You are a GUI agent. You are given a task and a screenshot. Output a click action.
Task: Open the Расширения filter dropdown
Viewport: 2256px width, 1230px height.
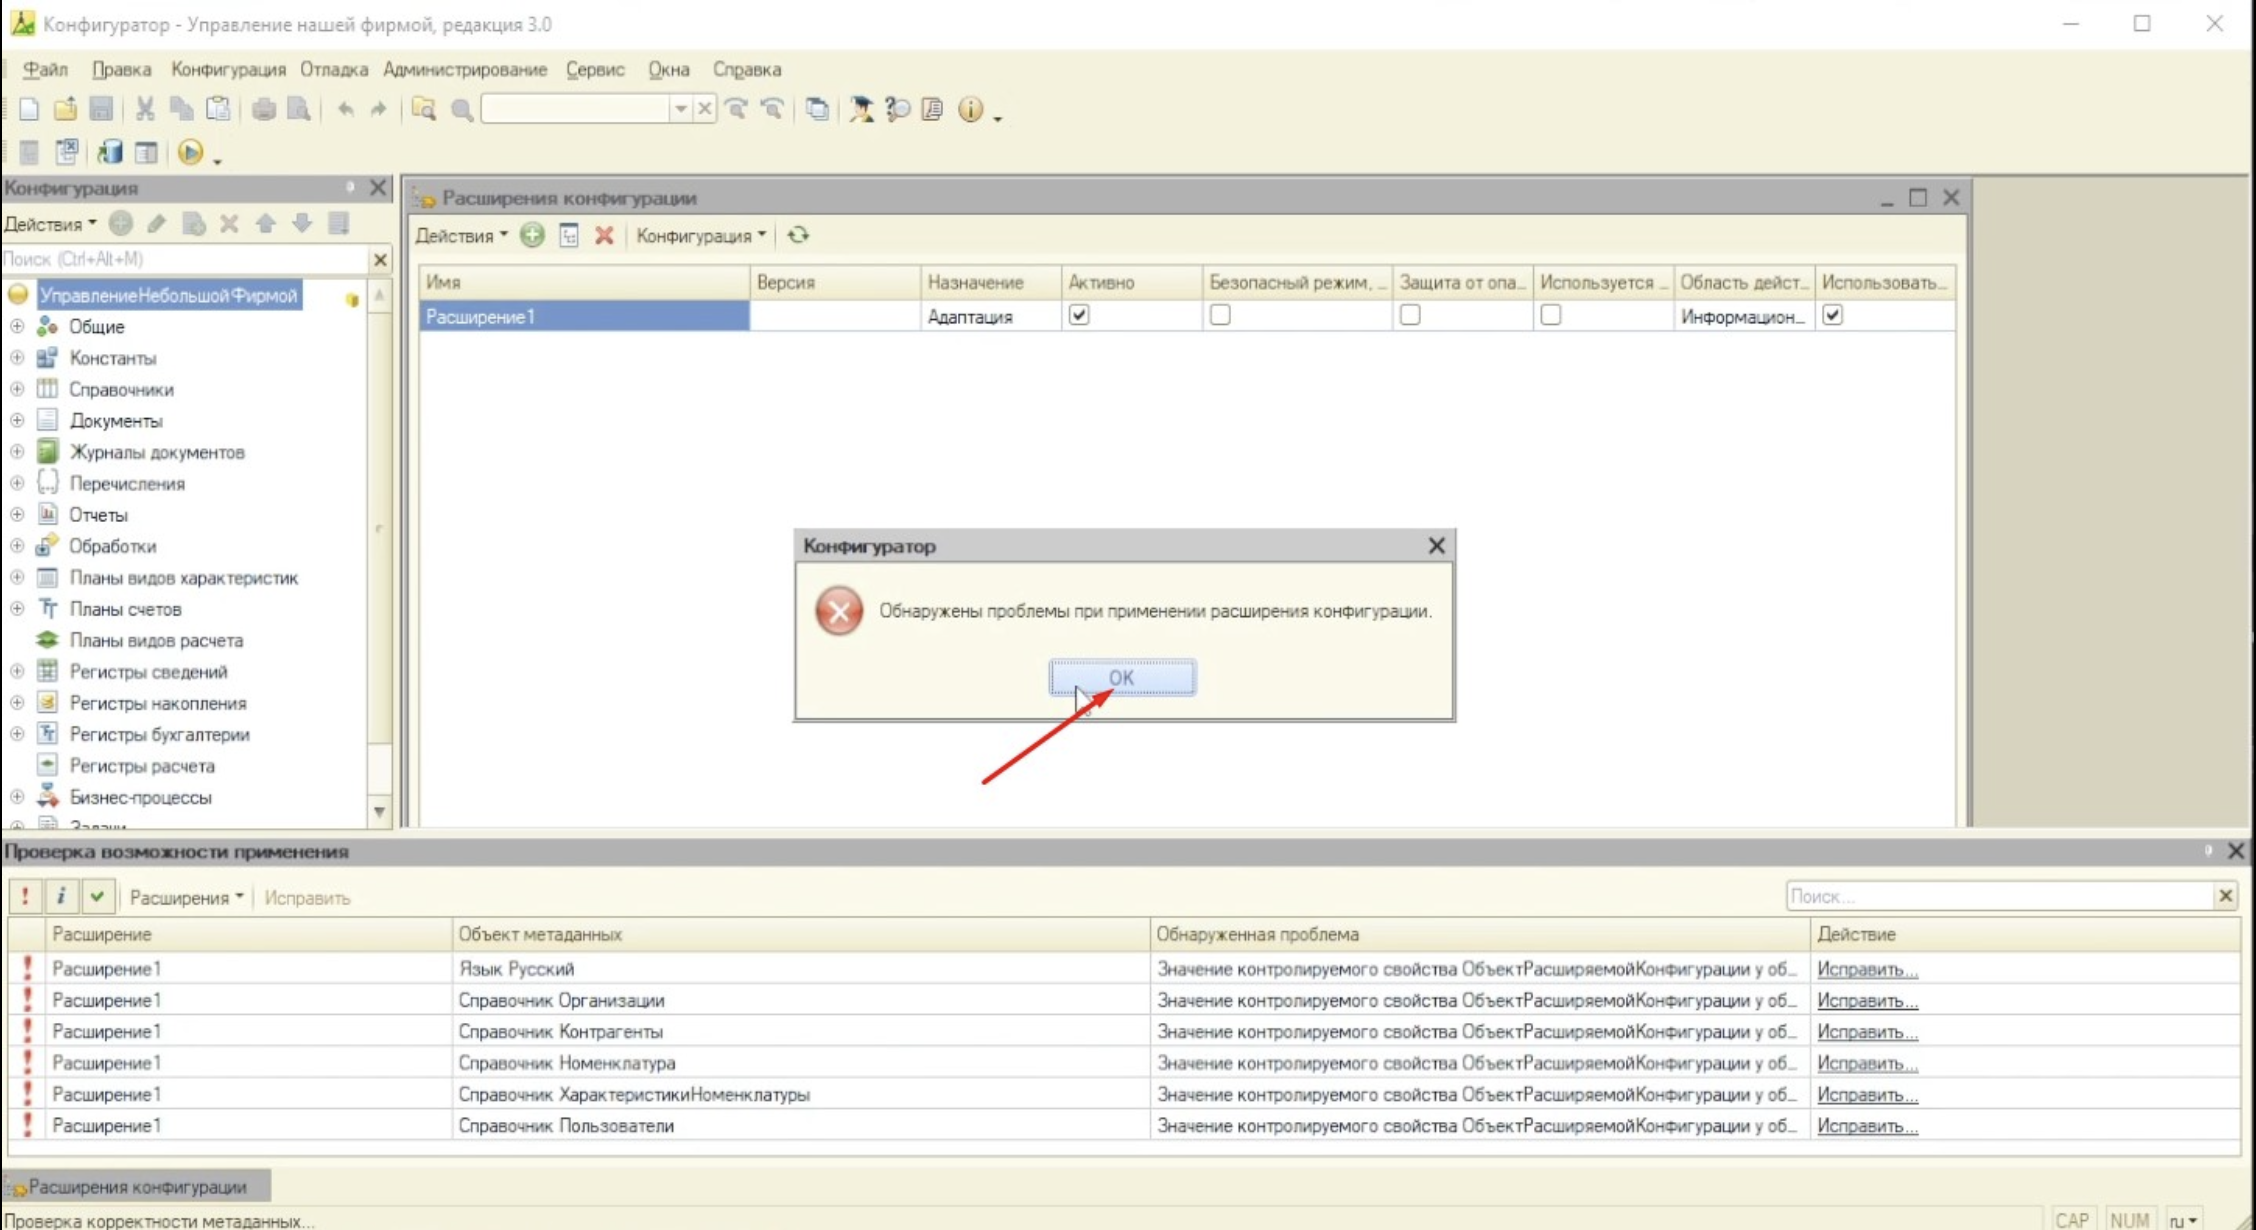point(187,897)
